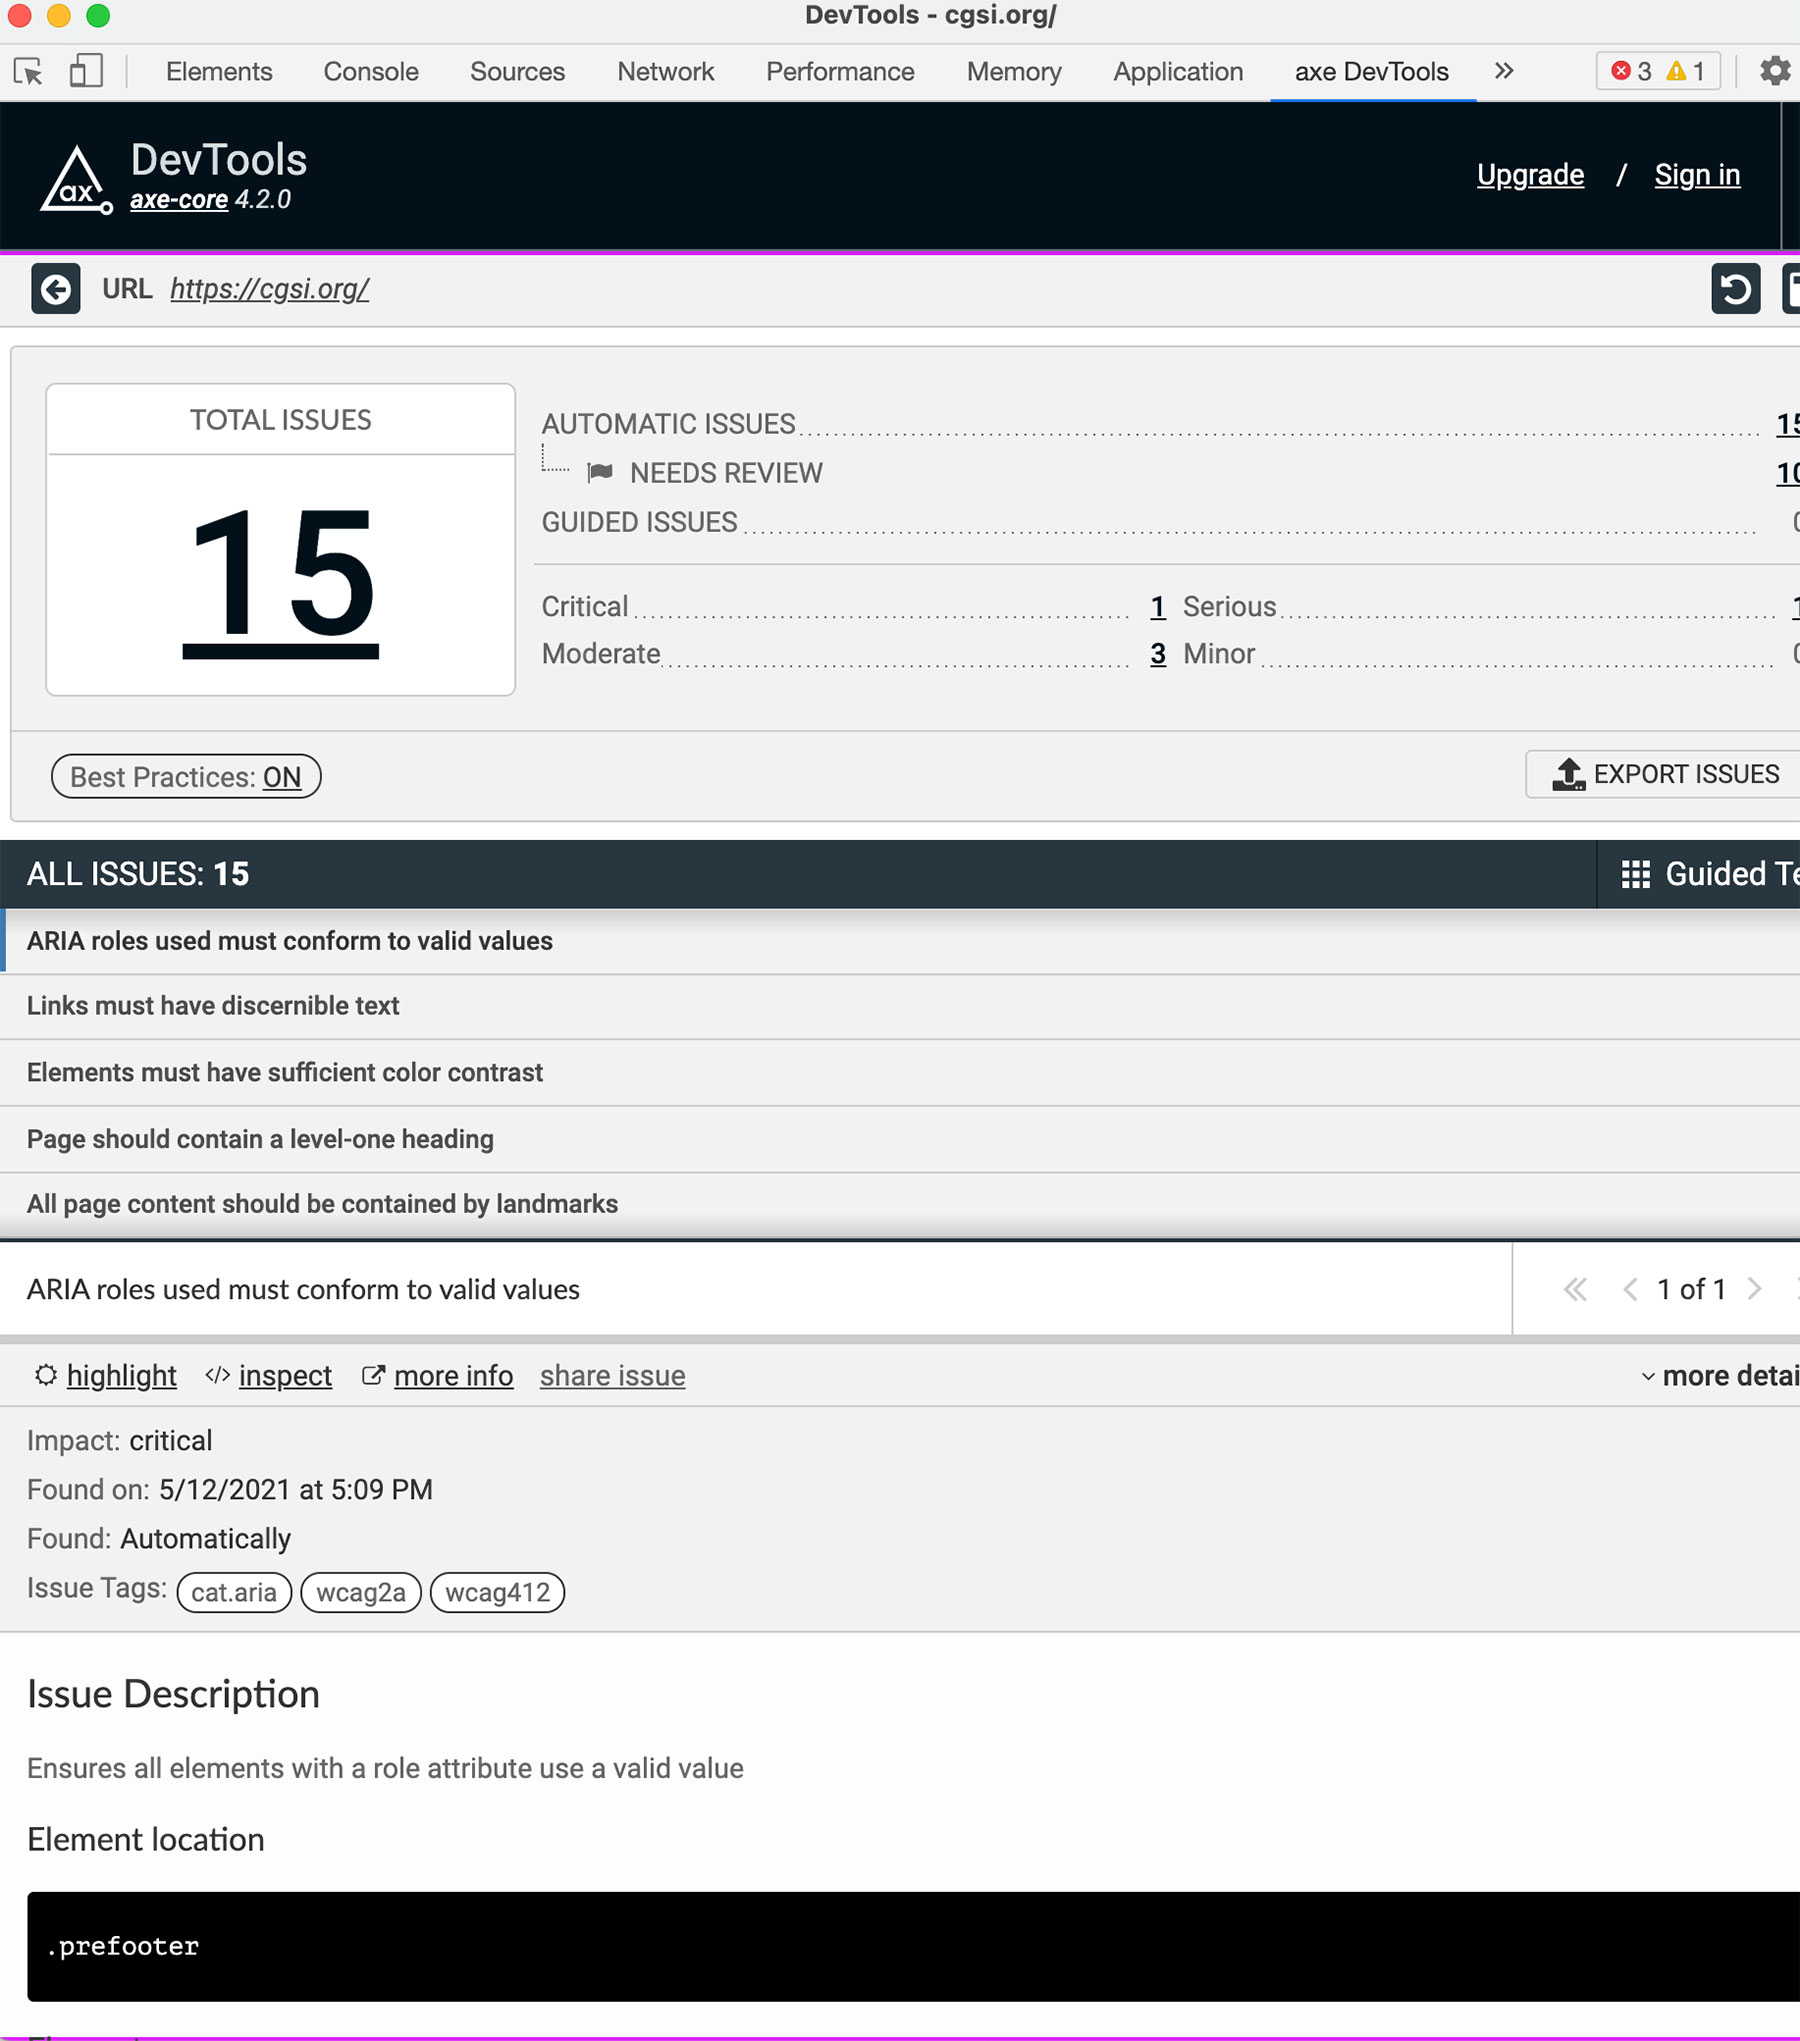
Task: Expand more details section
Action: pyautogui.click(x=1720, y=1376)
